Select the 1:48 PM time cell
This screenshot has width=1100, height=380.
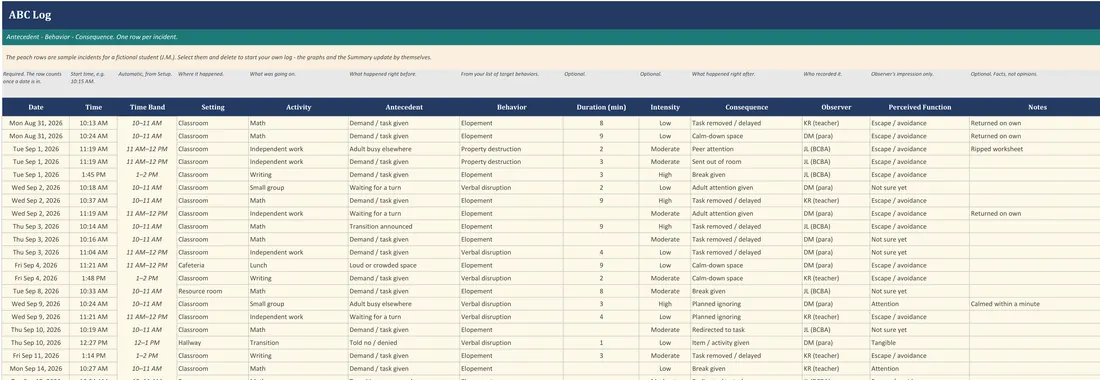pos(93,278)
